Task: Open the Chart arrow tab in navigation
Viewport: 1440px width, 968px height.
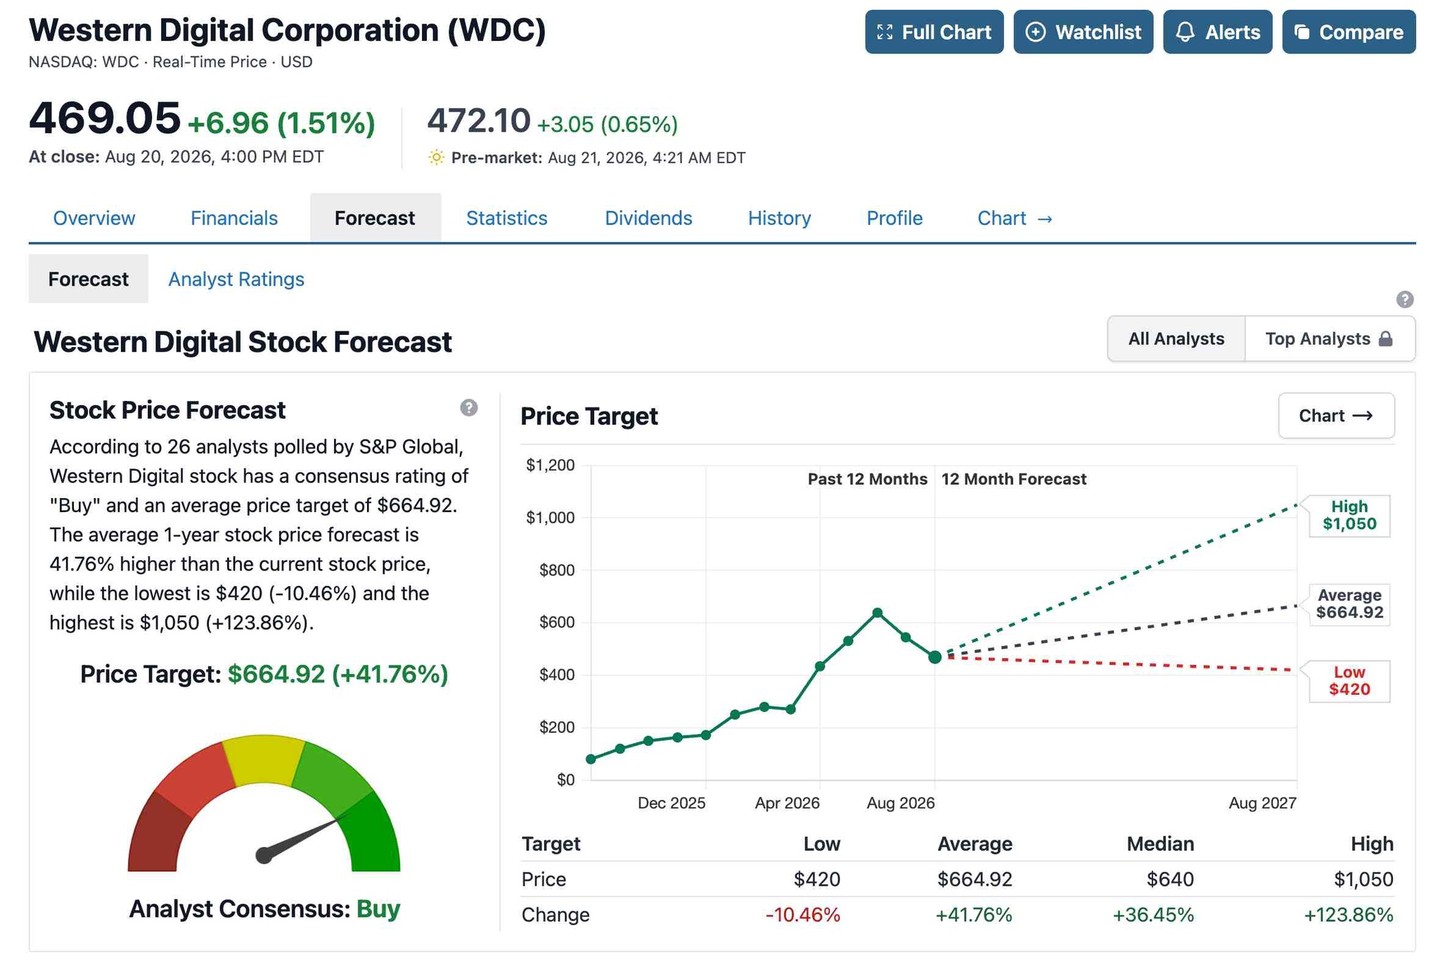Action: click(1014, 218)
